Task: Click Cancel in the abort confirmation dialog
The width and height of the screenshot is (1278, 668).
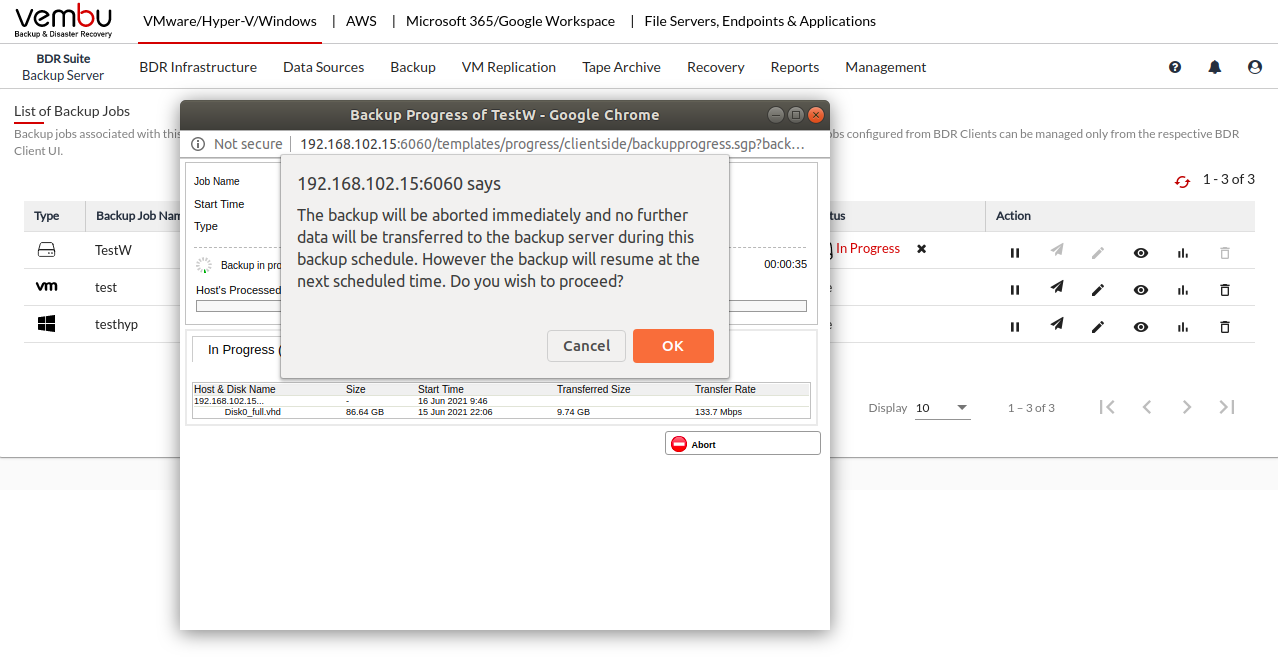Action: (x=586, y=346)
